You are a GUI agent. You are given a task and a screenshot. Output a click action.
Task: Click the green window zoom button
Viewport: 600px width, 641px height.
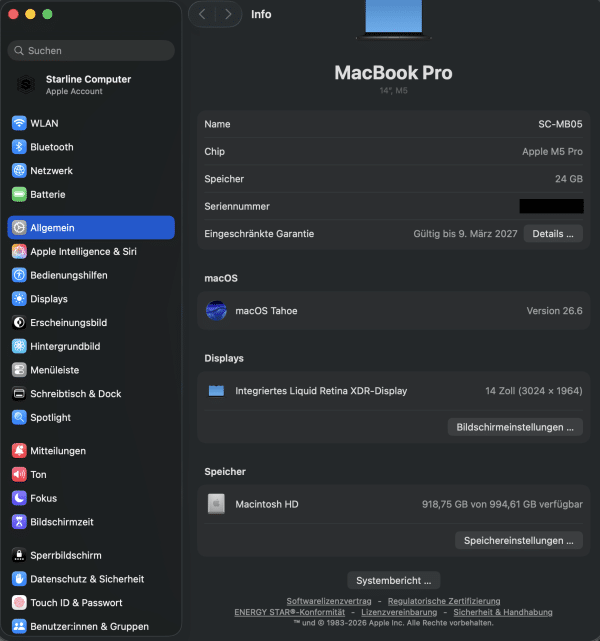pos(47,14)
